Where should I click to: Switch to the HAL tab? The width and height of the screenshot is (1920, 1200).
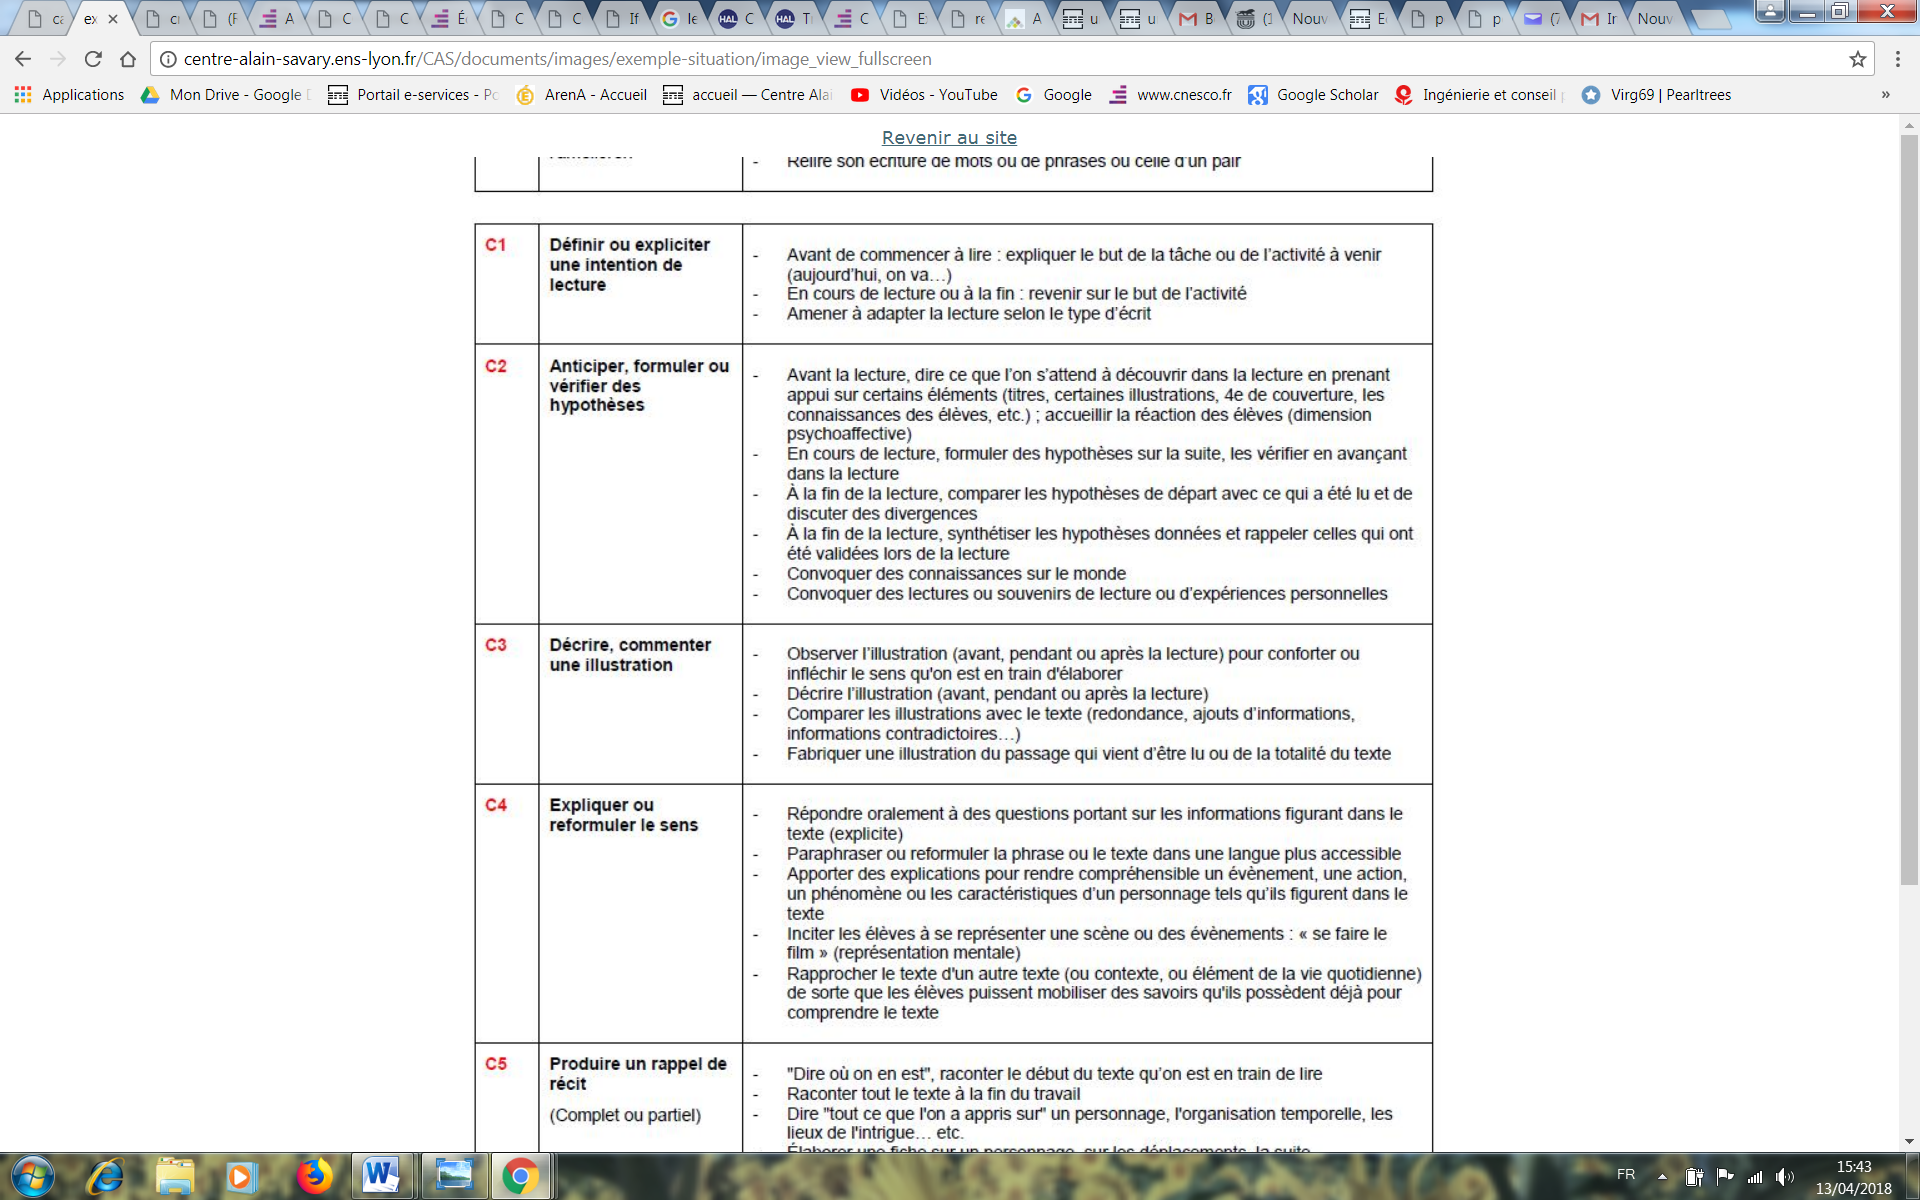pos(736,18)
